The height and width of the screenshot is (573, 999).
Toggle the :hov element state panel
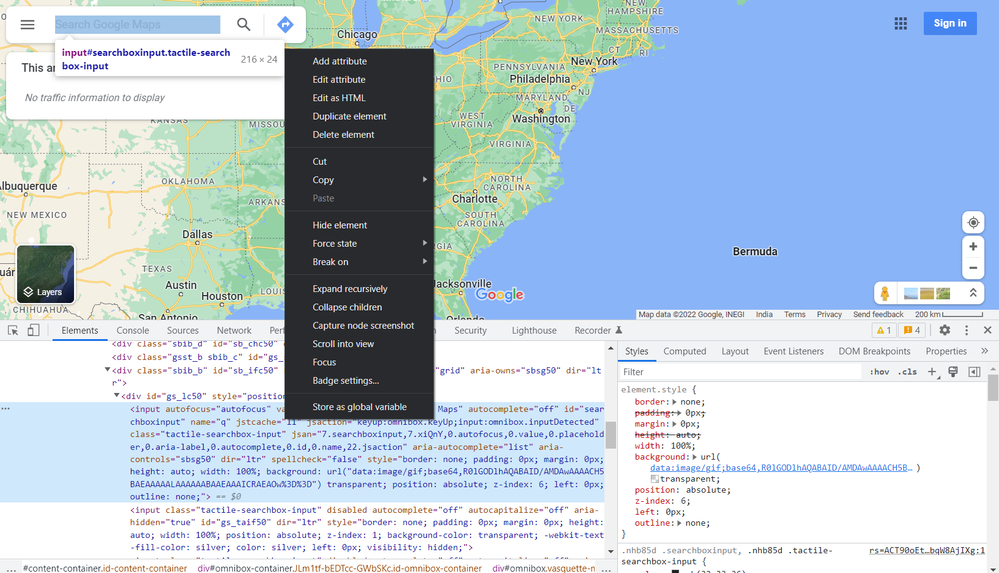tap(879, 372)
